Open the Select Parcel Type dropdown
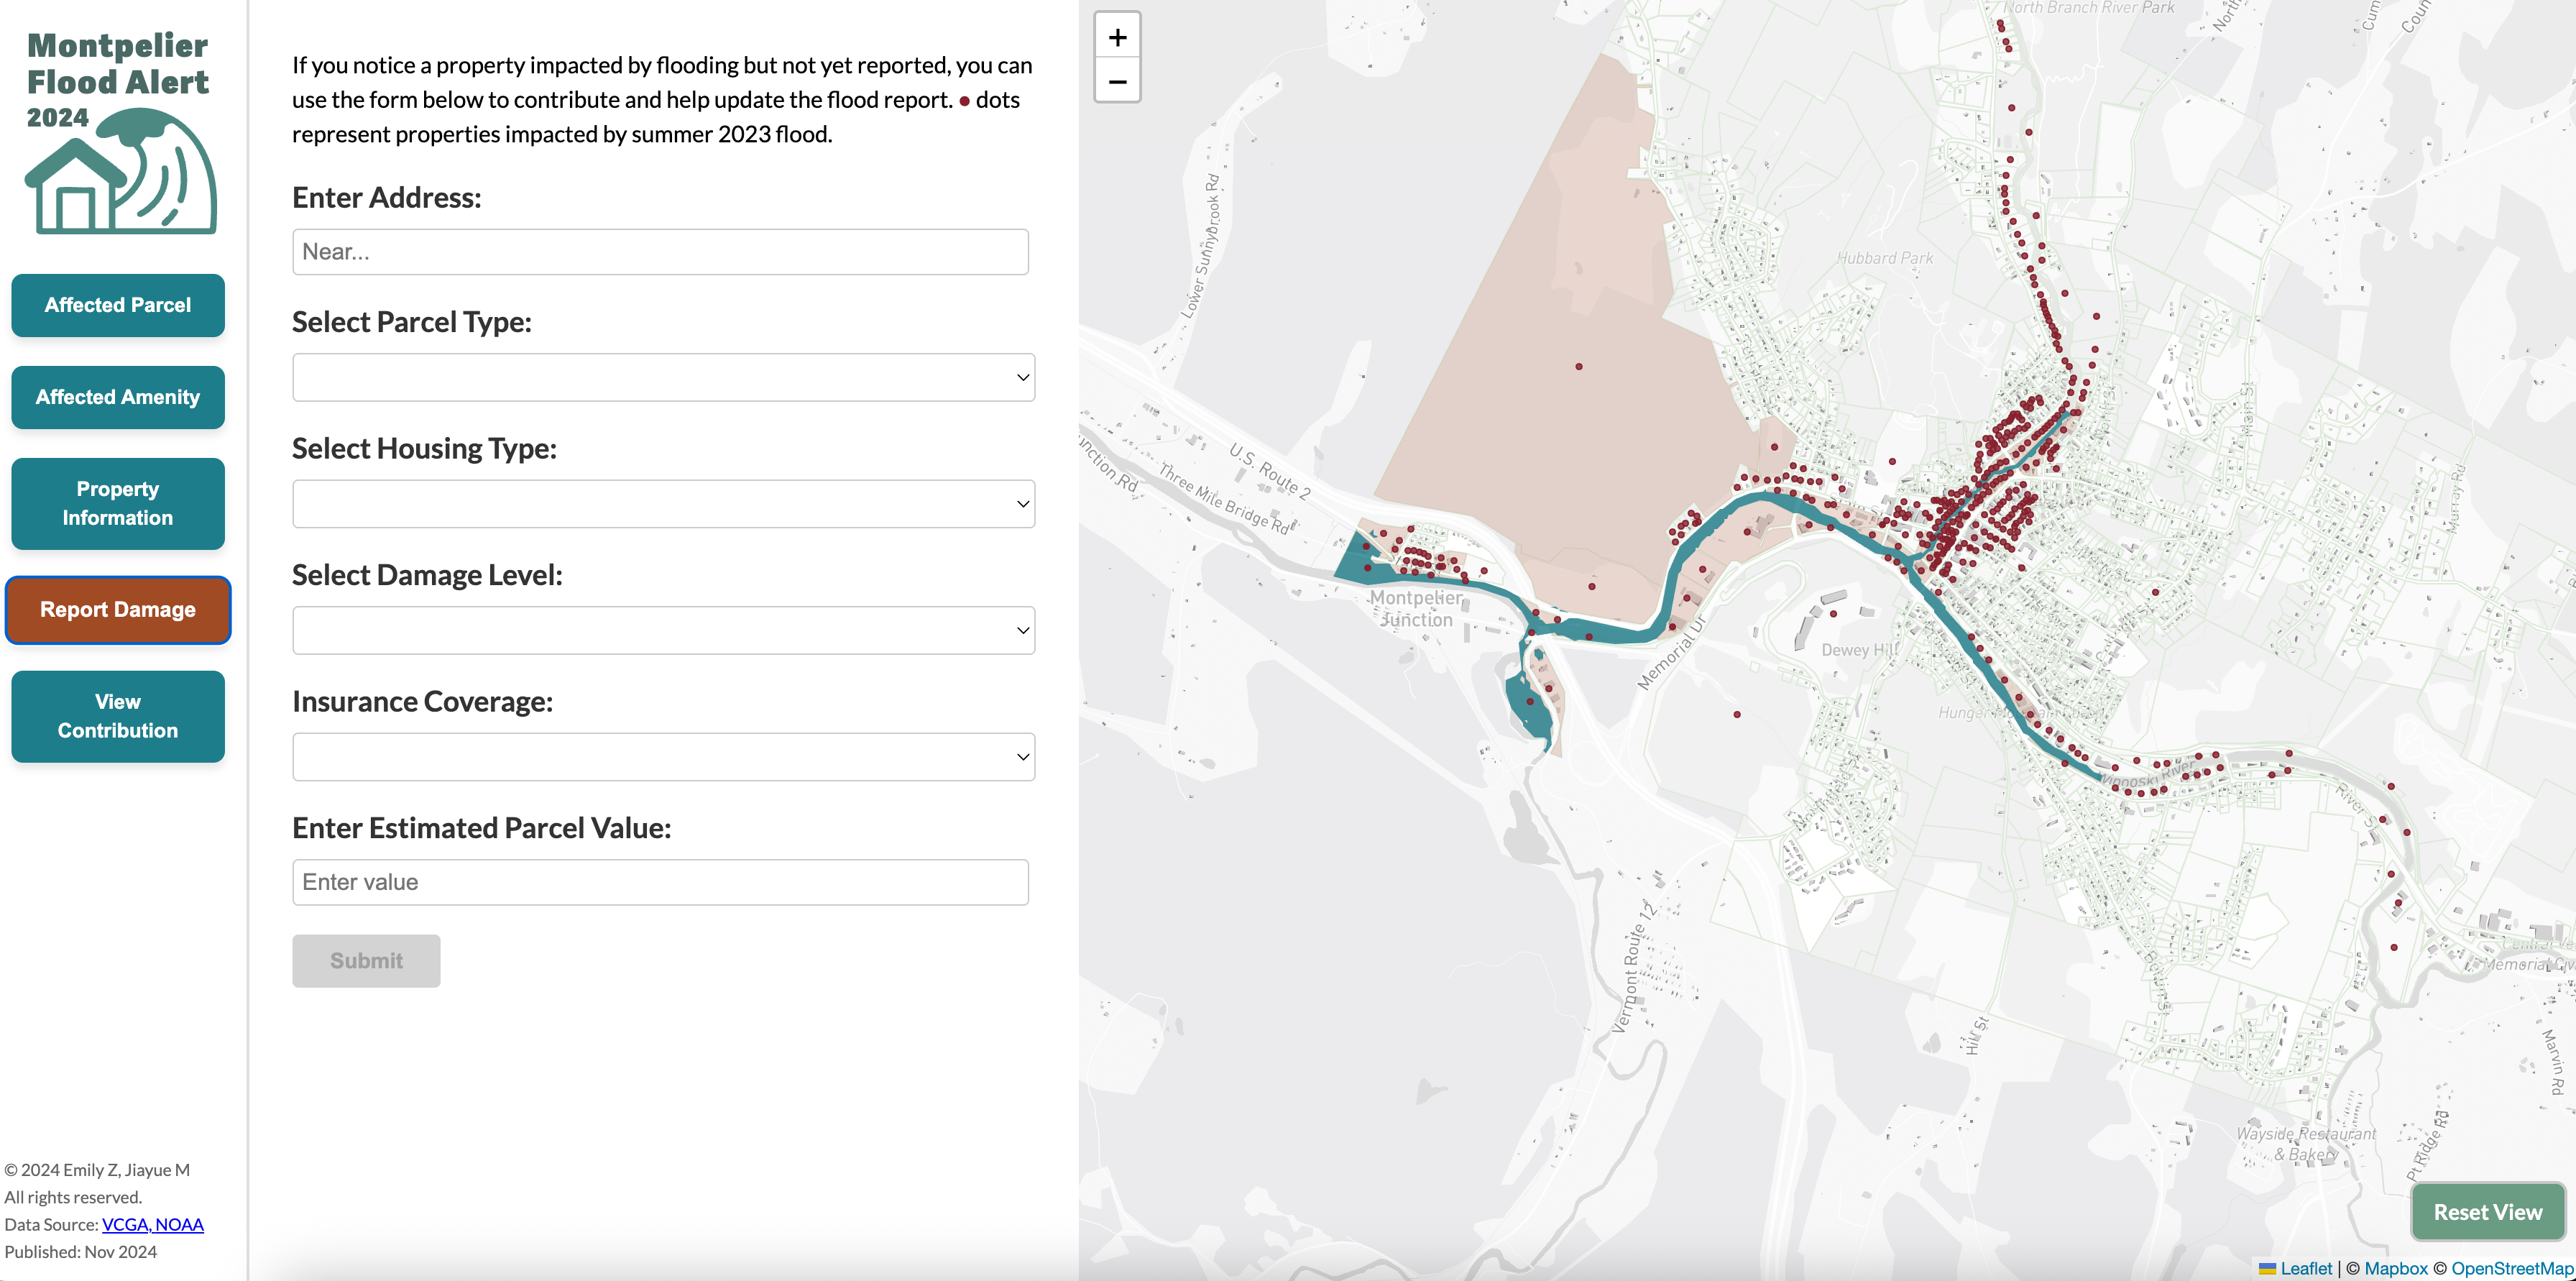This screenshot has width=2576, height=1281. pyautogui.click(x=663, y=377)
